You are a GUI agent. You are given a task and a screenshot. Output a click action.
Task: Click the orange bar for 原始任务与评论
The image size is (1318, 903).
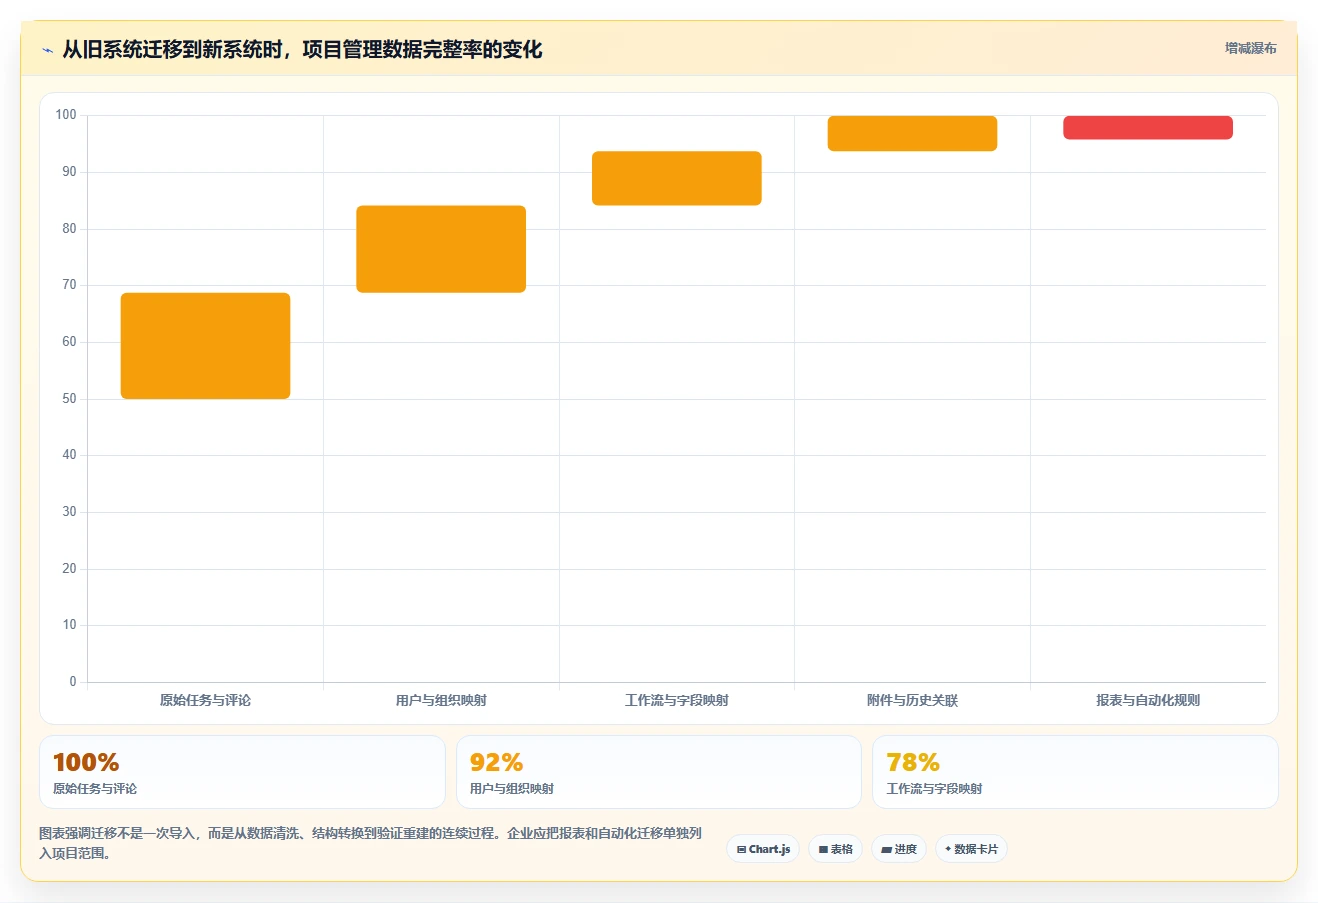(x=205, y=346)
